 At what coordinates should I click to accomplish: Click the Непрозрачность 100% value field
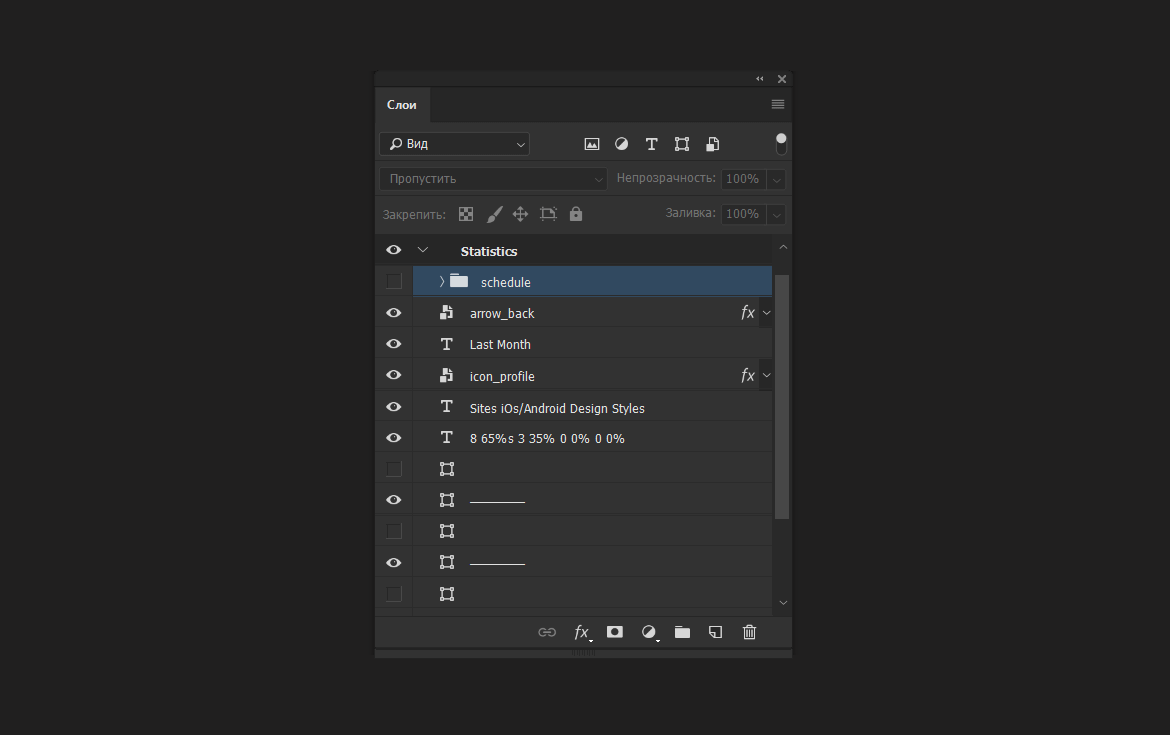742,179
